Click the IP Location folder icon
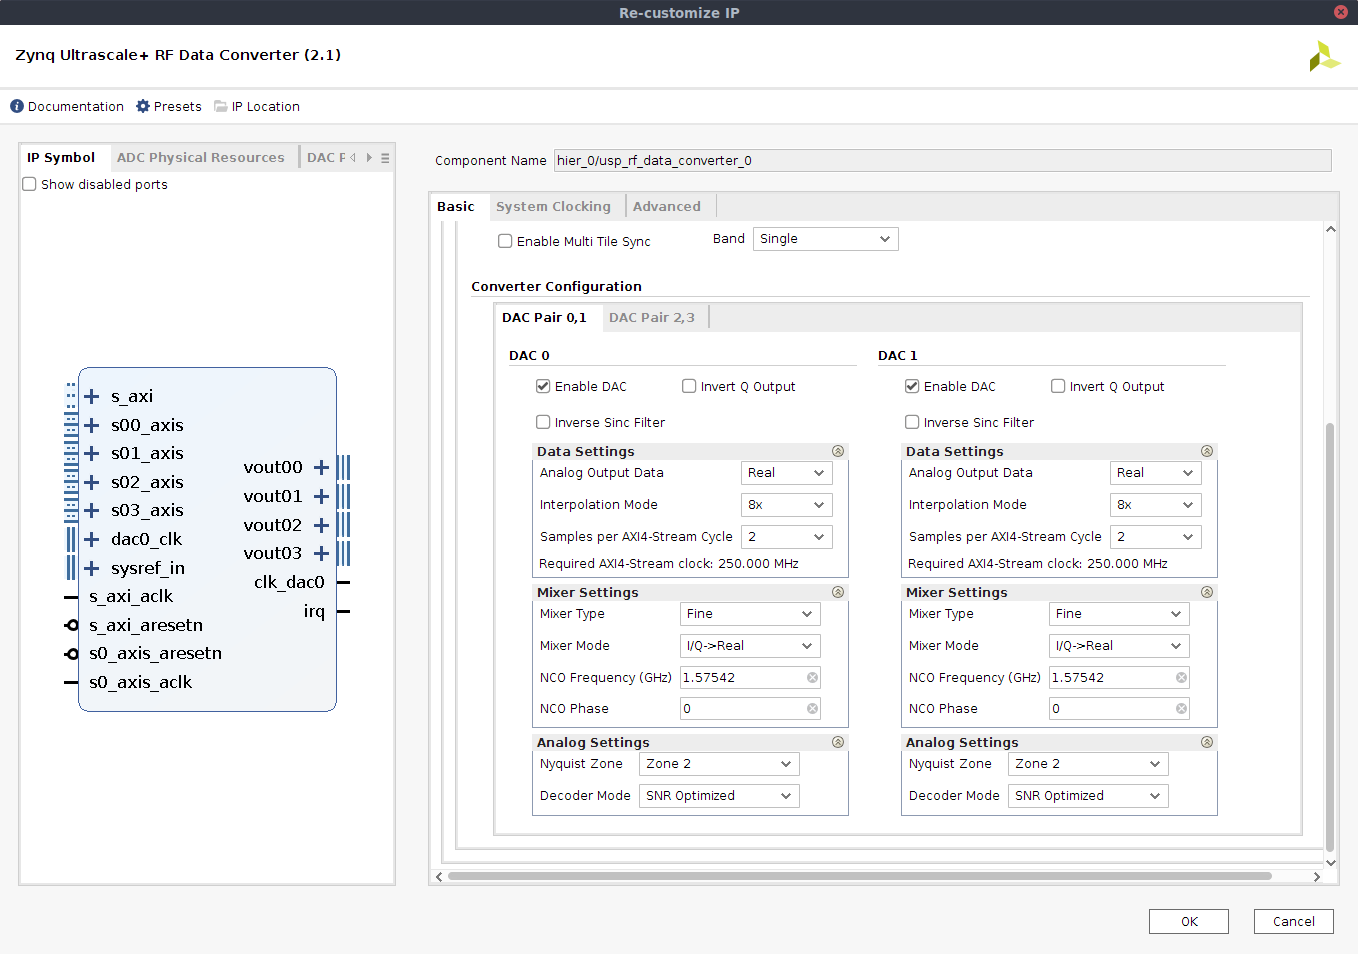The height and width of the screenshot is (954, 1358). tap(221, 106)
